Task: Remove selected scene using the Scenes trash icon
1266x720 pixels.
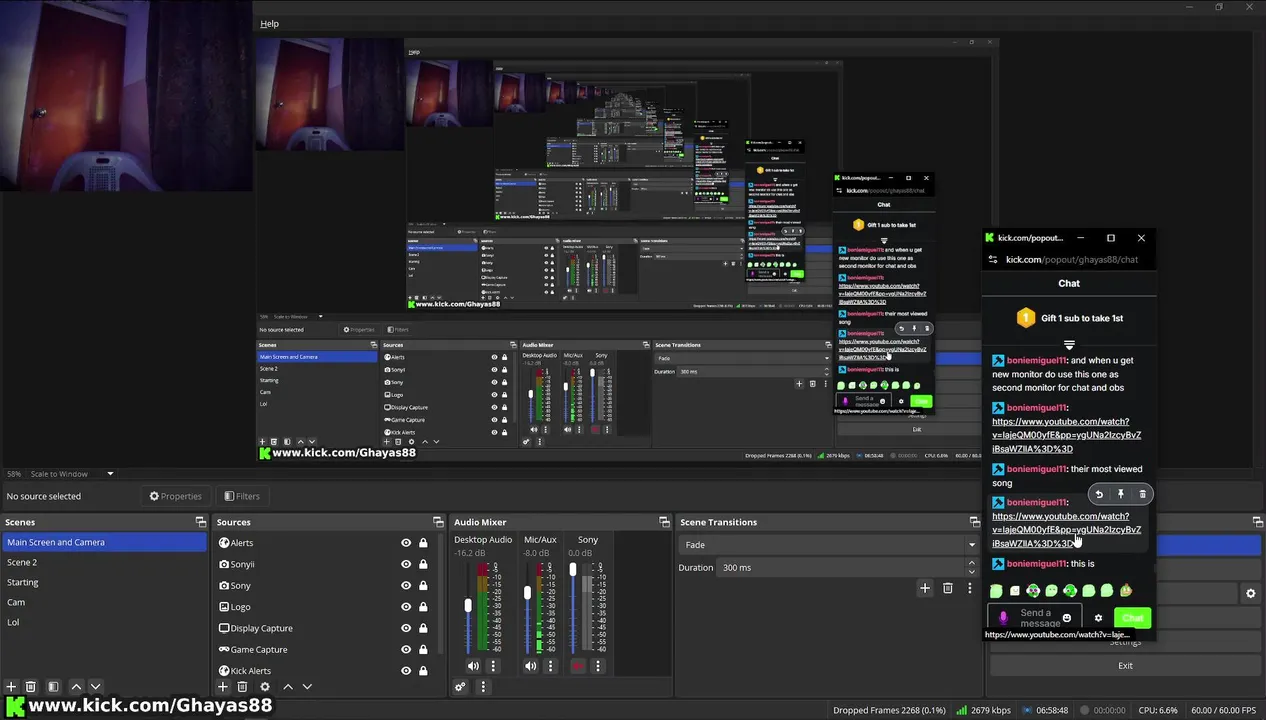Action: [x=31, y=687]
